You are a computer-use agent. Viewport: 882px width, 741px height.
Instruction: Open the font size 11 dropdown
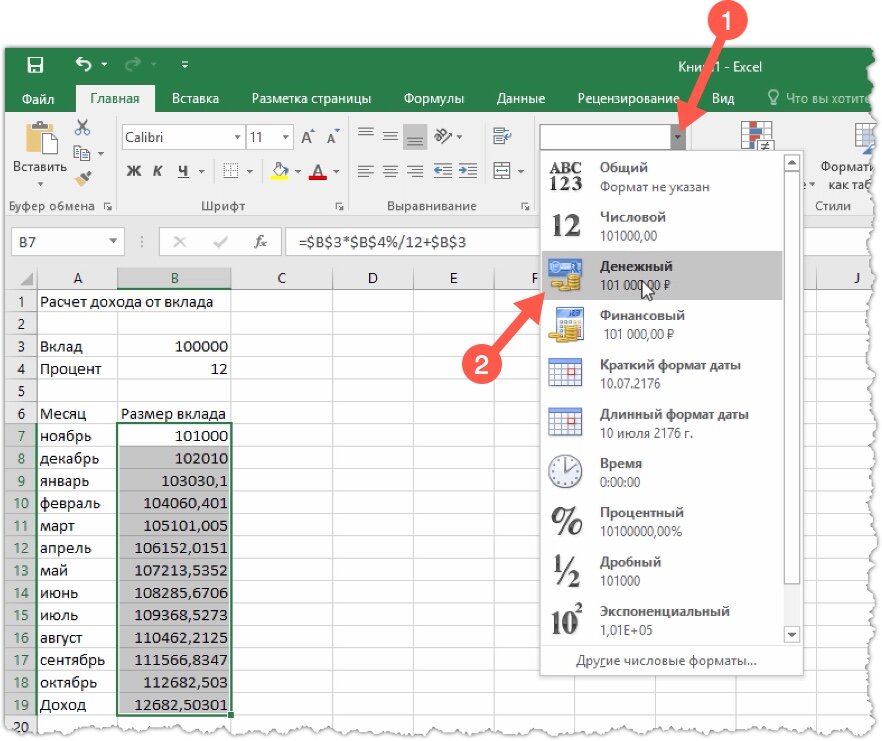point(286,137)
